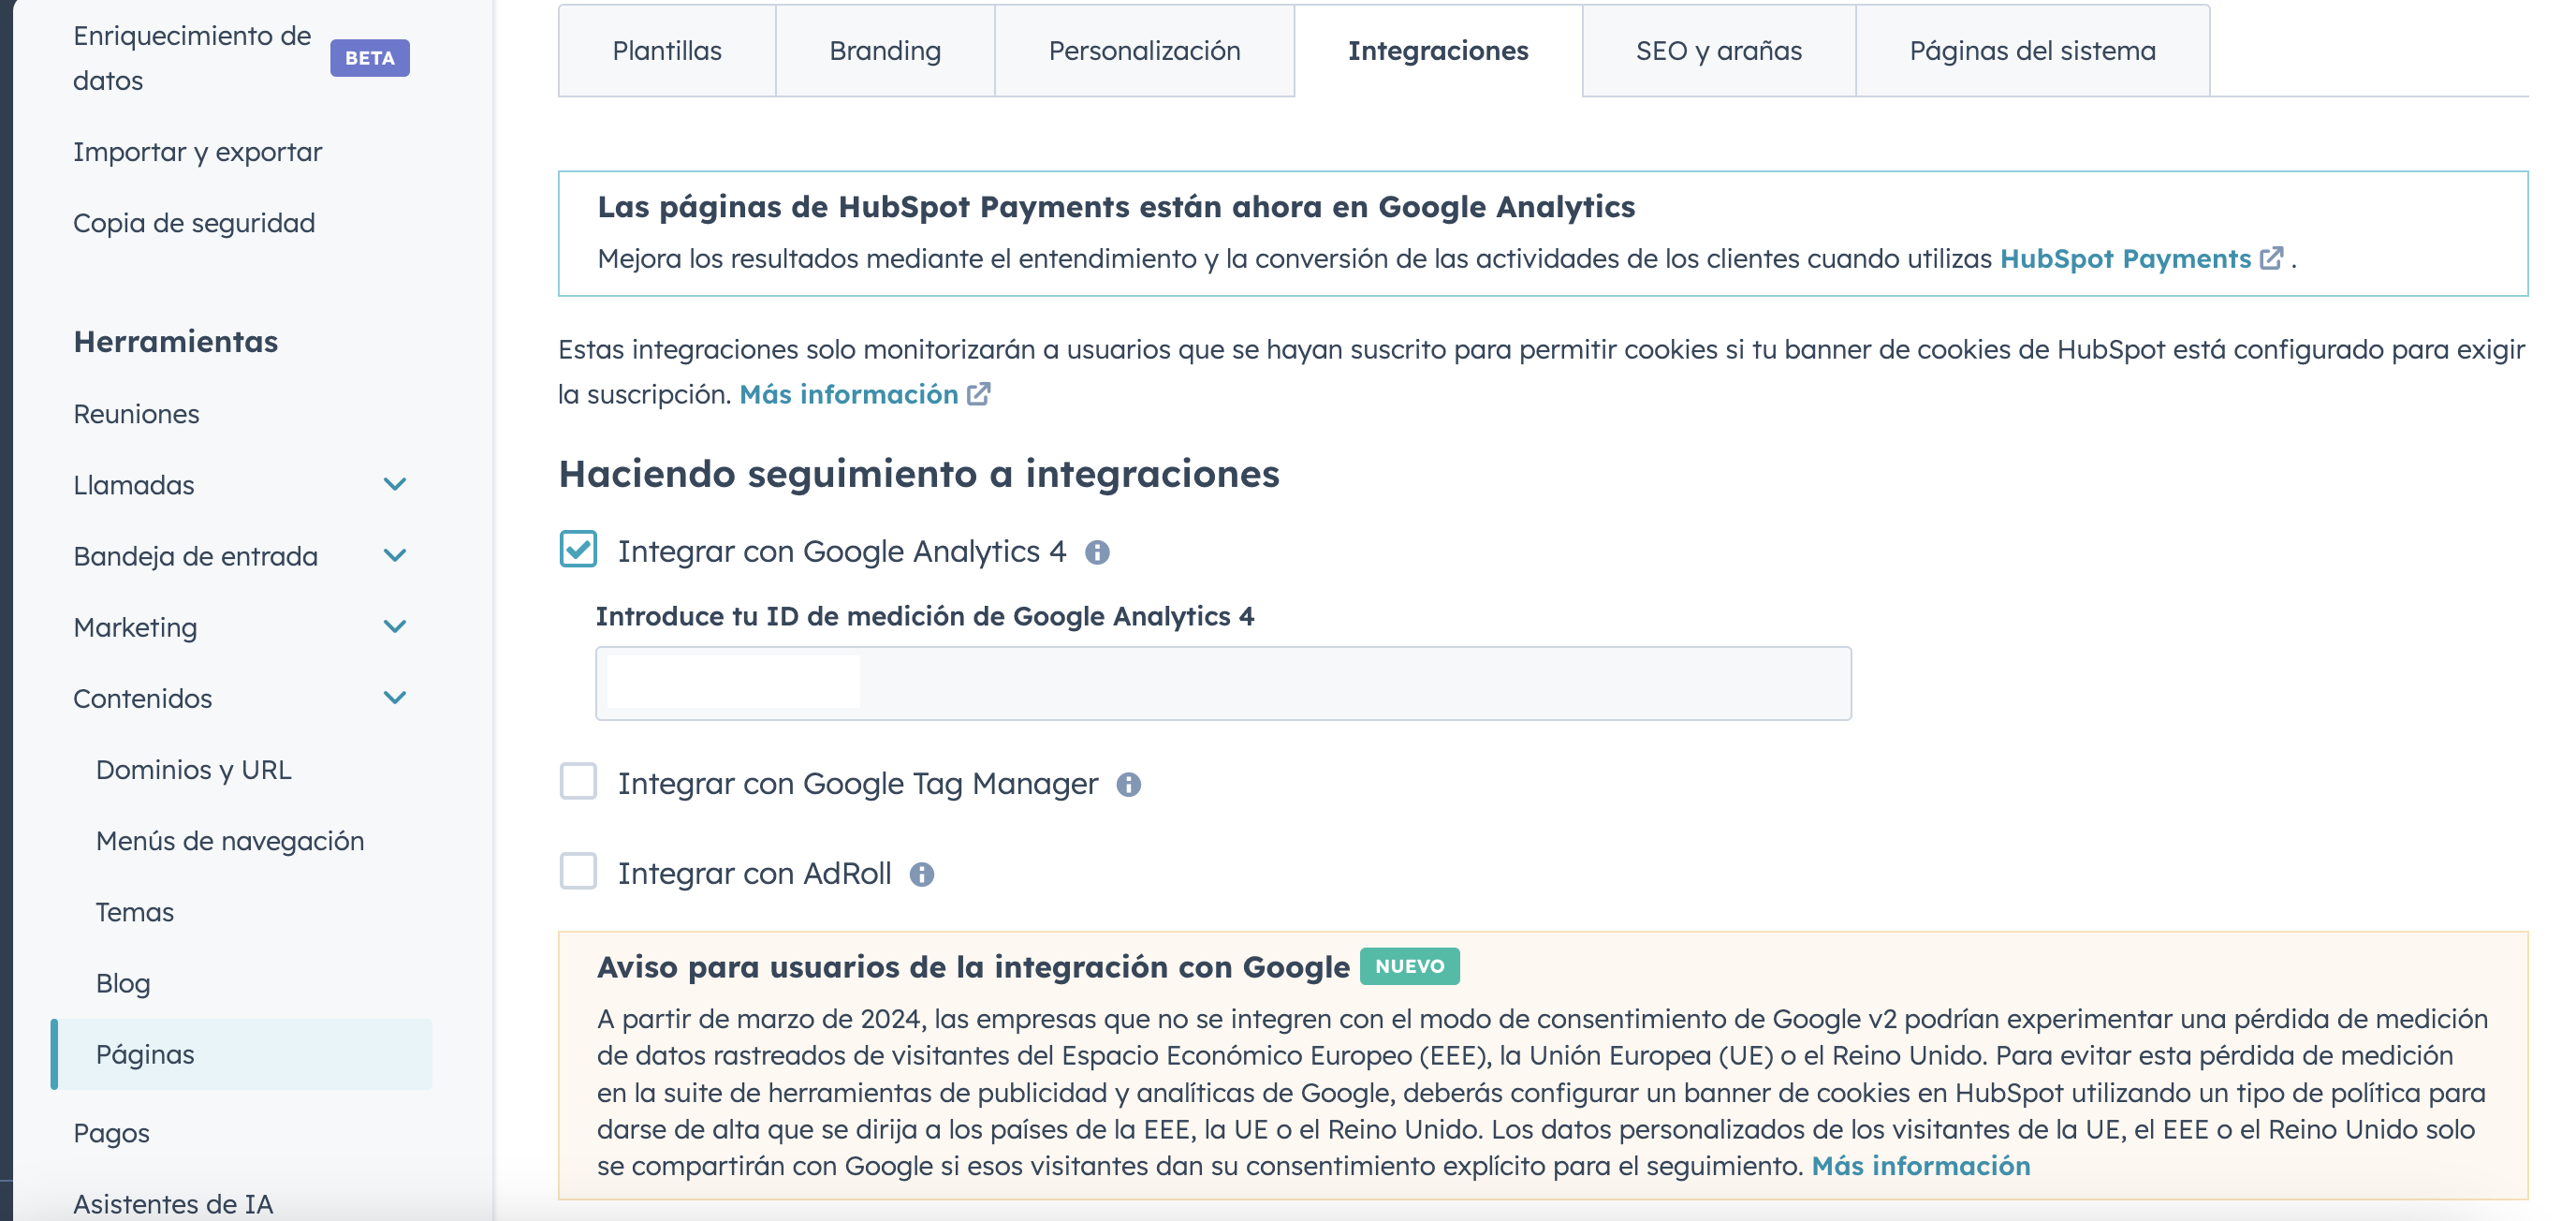Open Dominios y URL settings

click(193, 770)
